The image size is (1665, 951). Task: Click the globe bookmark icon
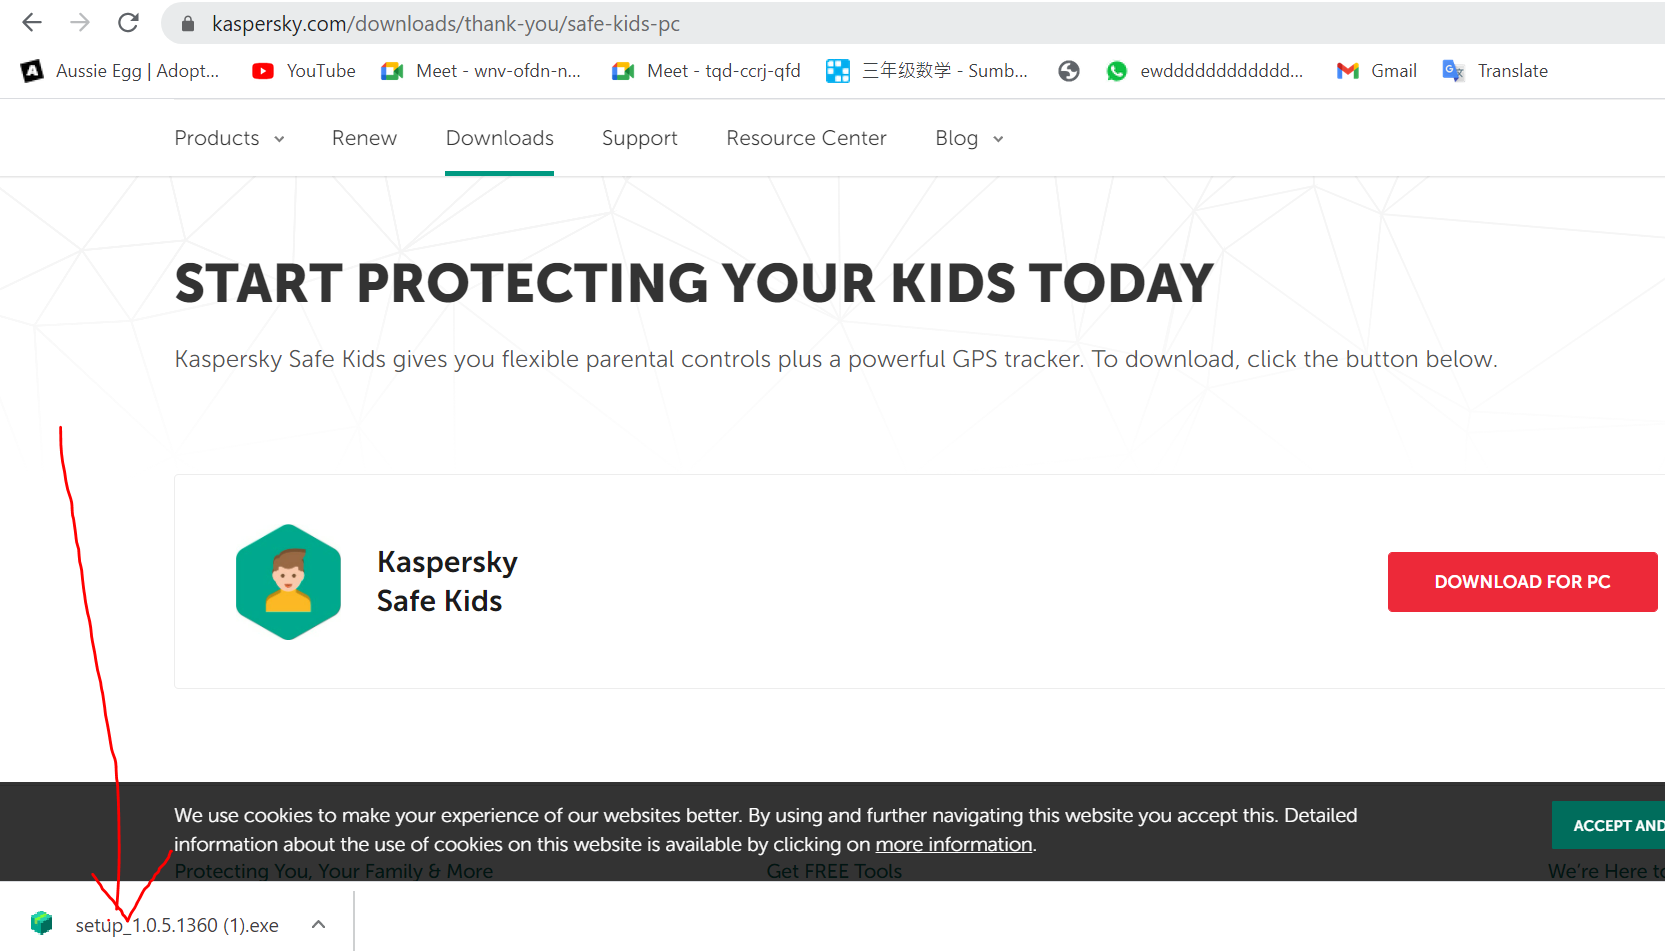point(1069,71)
